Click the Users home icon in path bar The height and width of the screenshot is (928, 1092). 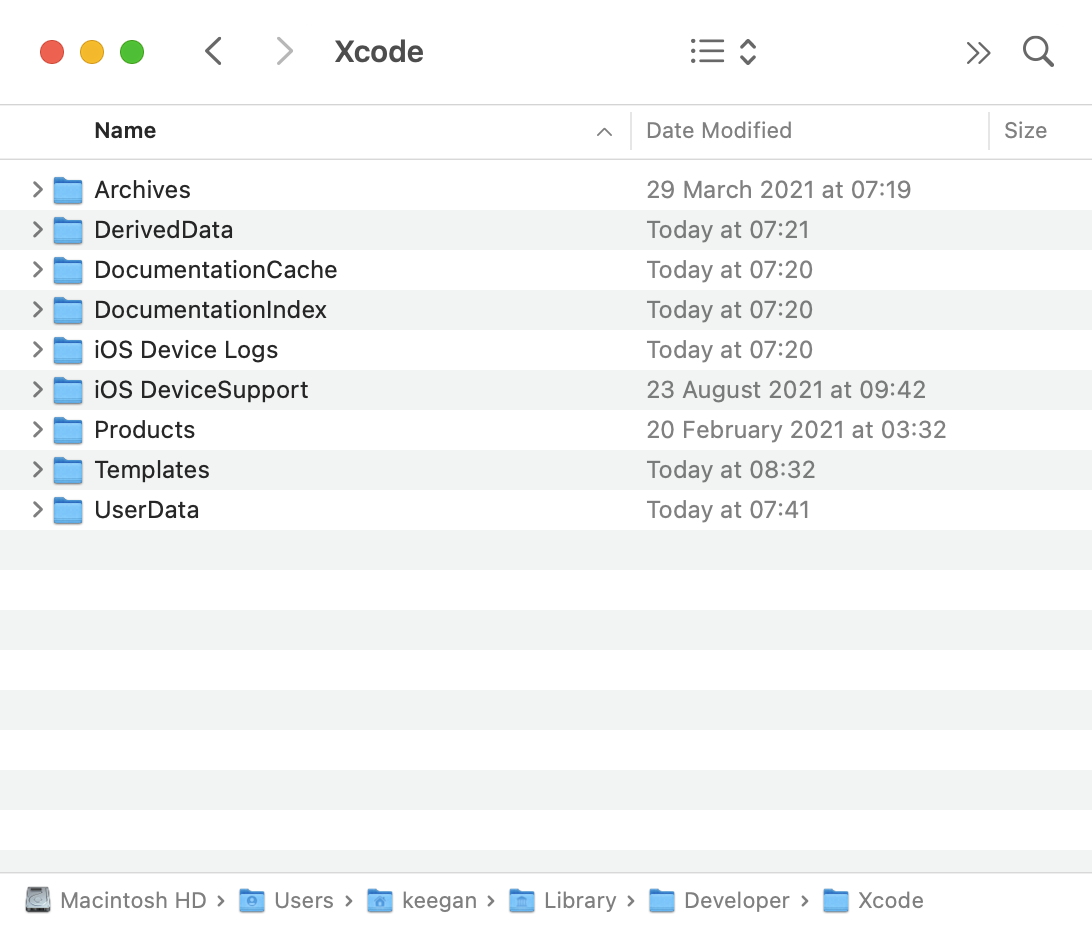(252, 900)
